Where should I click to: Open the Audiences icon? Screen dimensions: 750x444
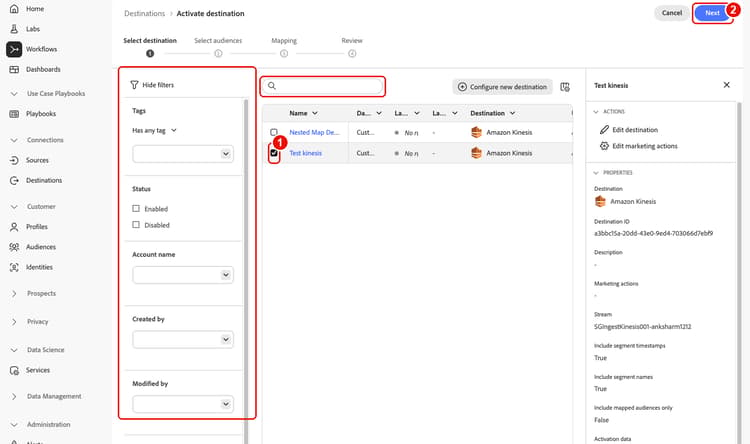(14, 247)
